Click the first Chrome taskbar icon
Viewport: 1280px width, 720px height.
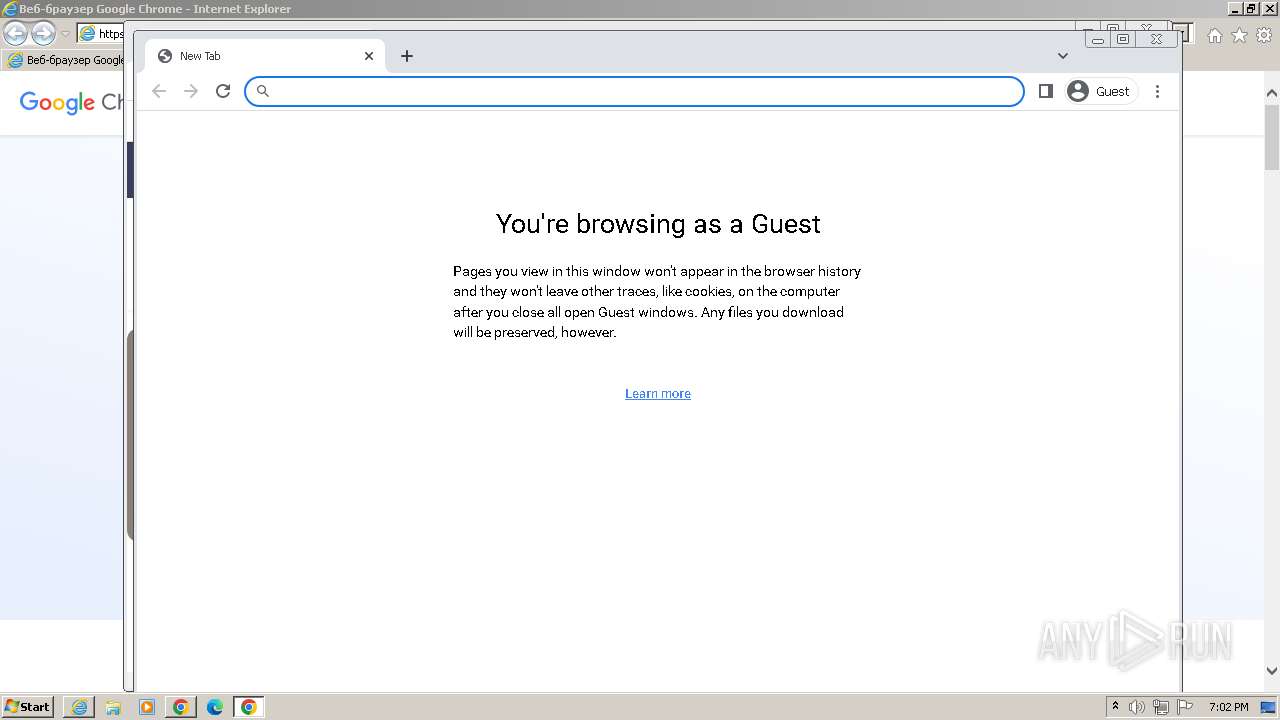point(181,707)
